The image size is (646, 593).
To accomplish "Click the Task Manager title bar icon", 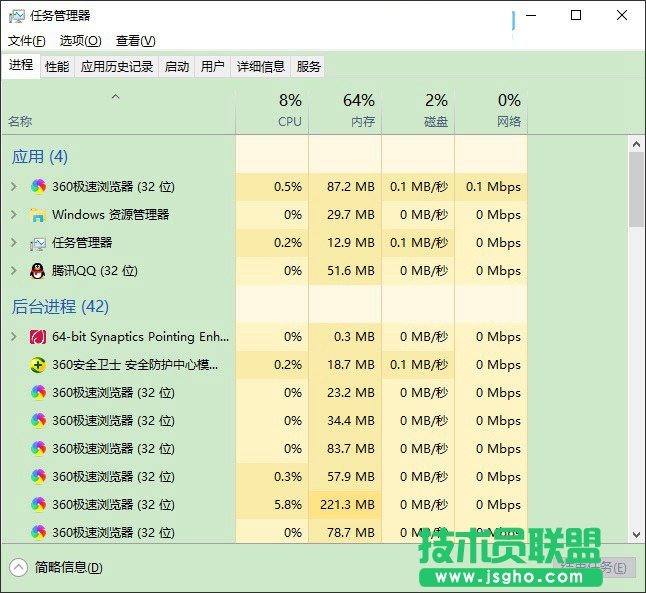I will pos(16,16).
